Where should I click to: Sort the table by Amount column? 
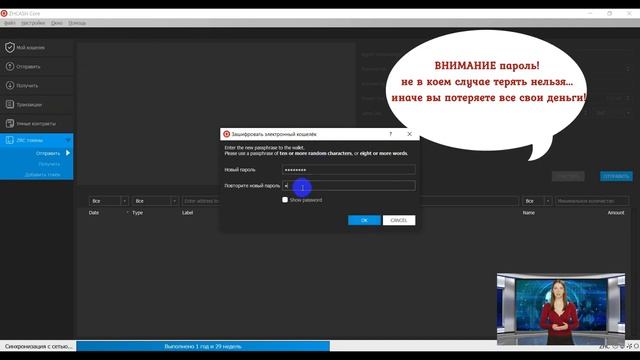(616, 213)
